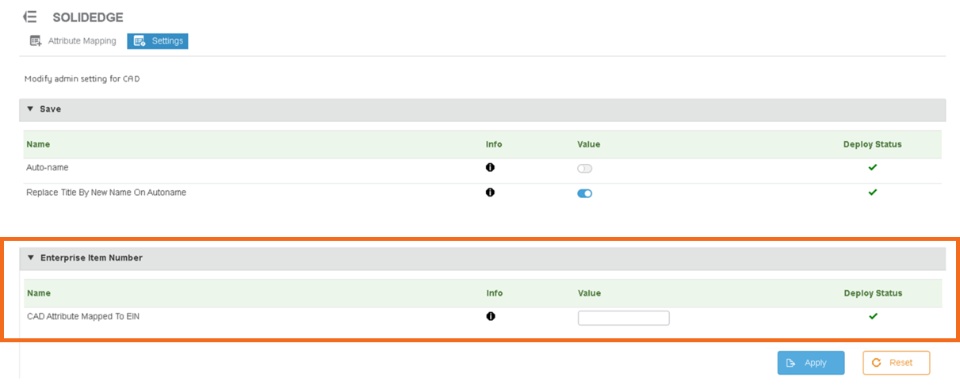Image resolution: width=960 pixels, height=389 pixels.
Task: Click the Apply button
Action: [x=811, y=363]
